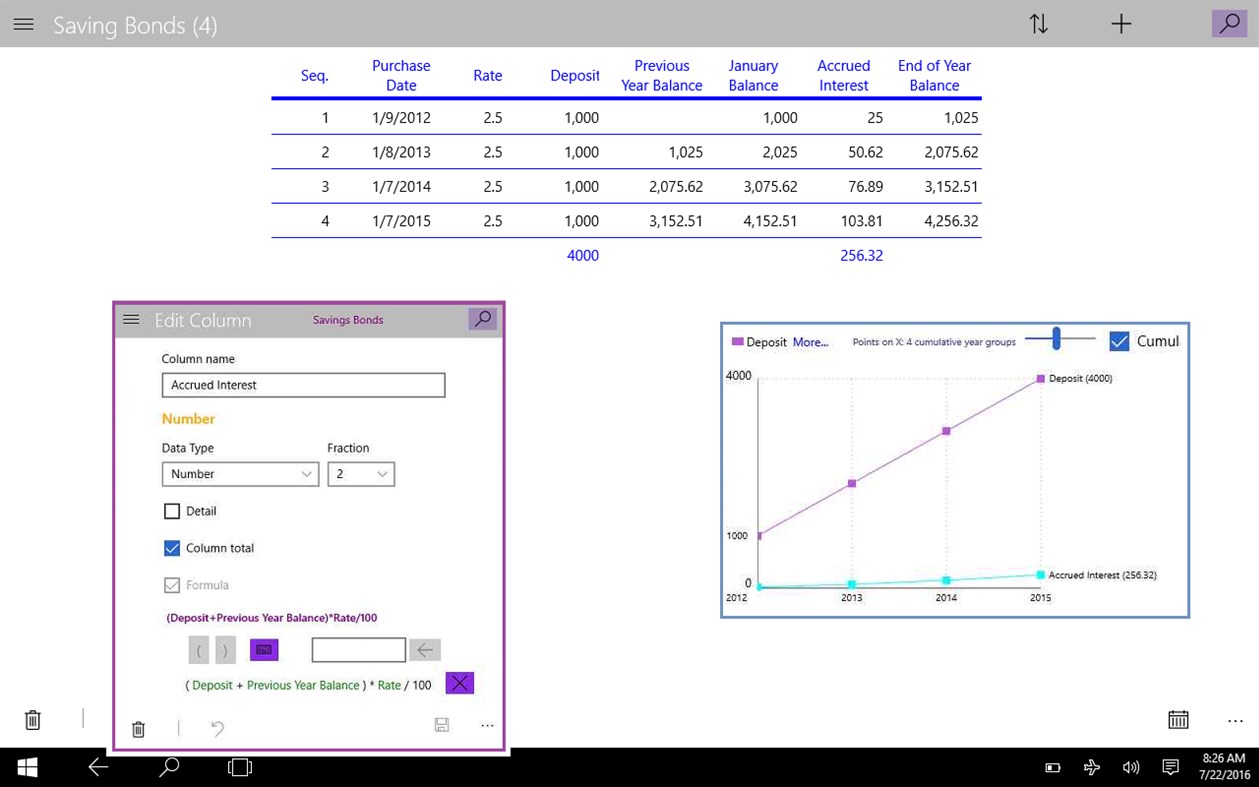Open the main app hamburger menu
Image resolution: width=1259 pixels, height=787 pixels.
23,24
